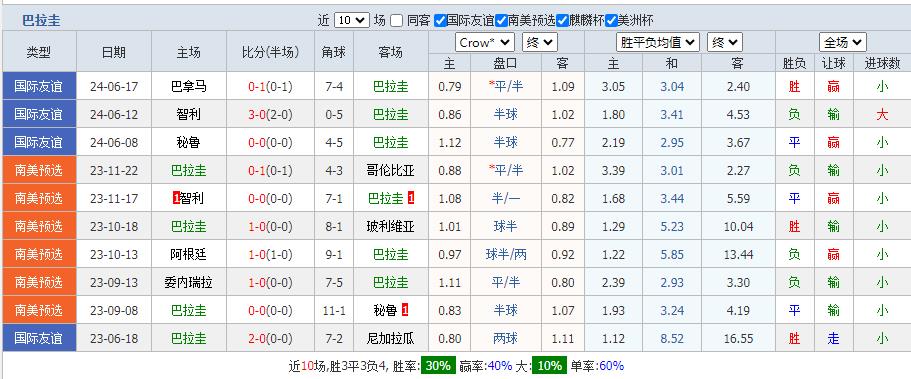Uncheck the 国际友谊 filter checkbox
Viewport: 911px width, 379px height.
tap(440, 20)
